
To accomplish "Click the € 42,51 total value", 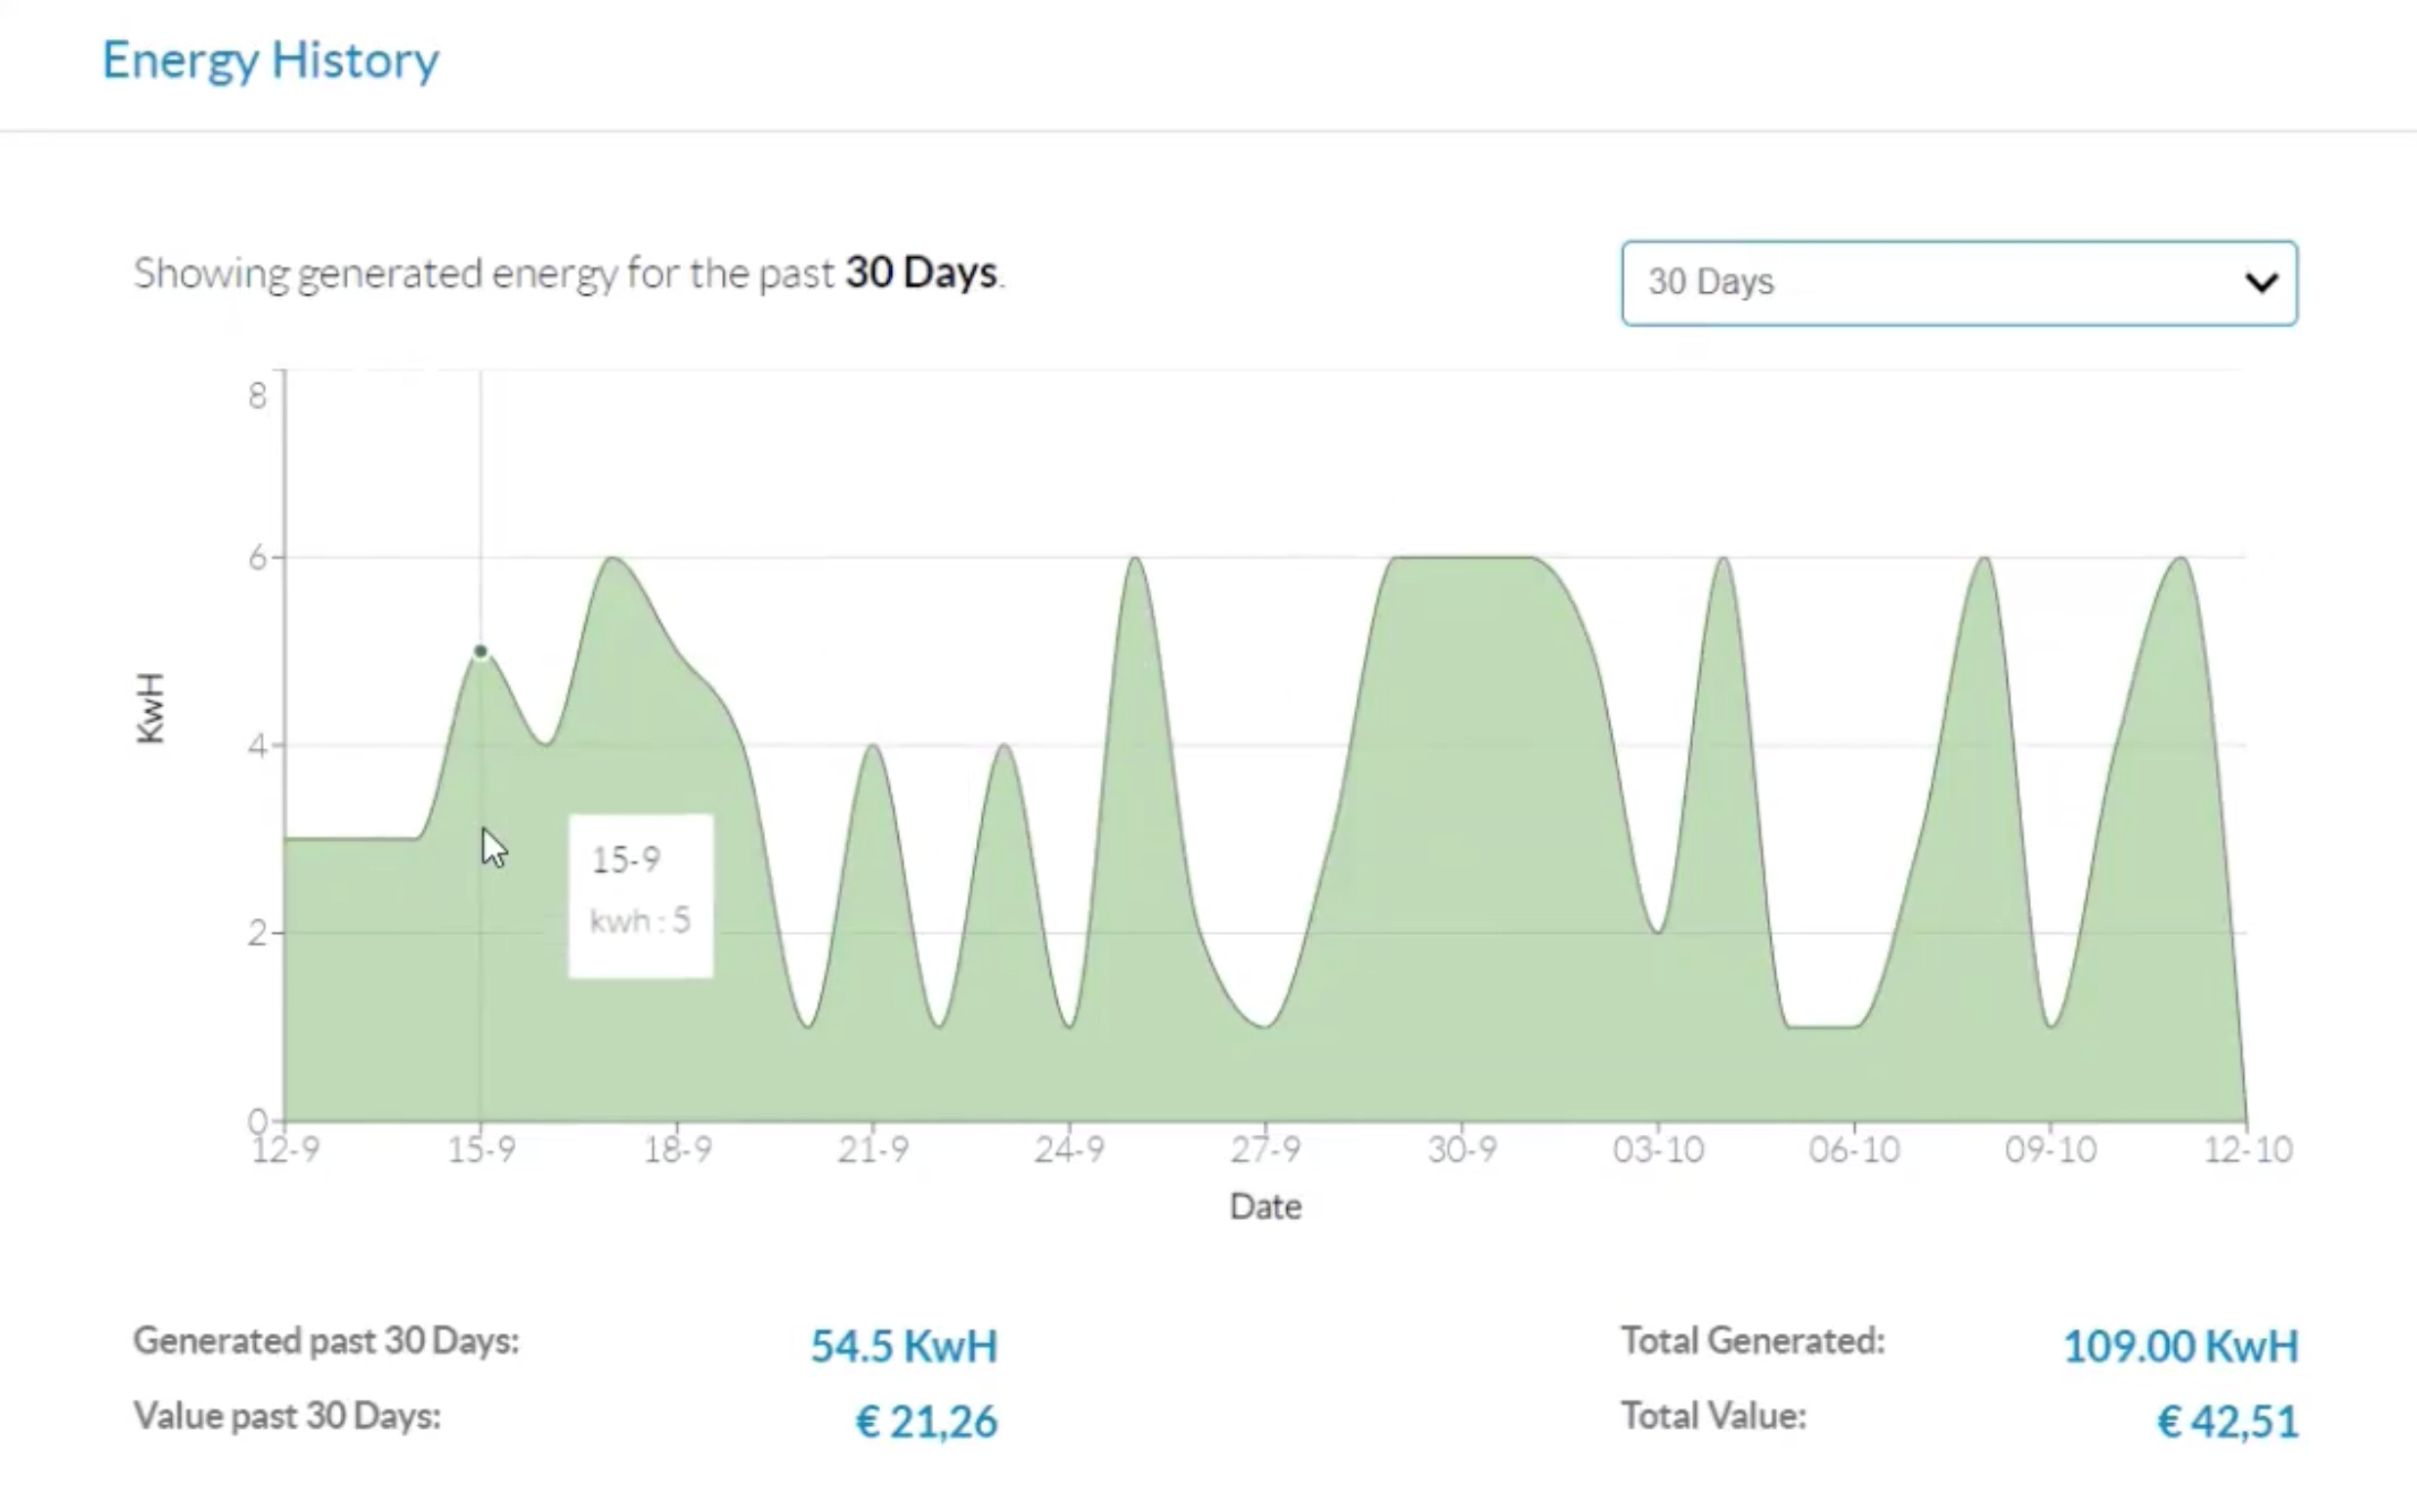I will [x=2226, y=1422].
